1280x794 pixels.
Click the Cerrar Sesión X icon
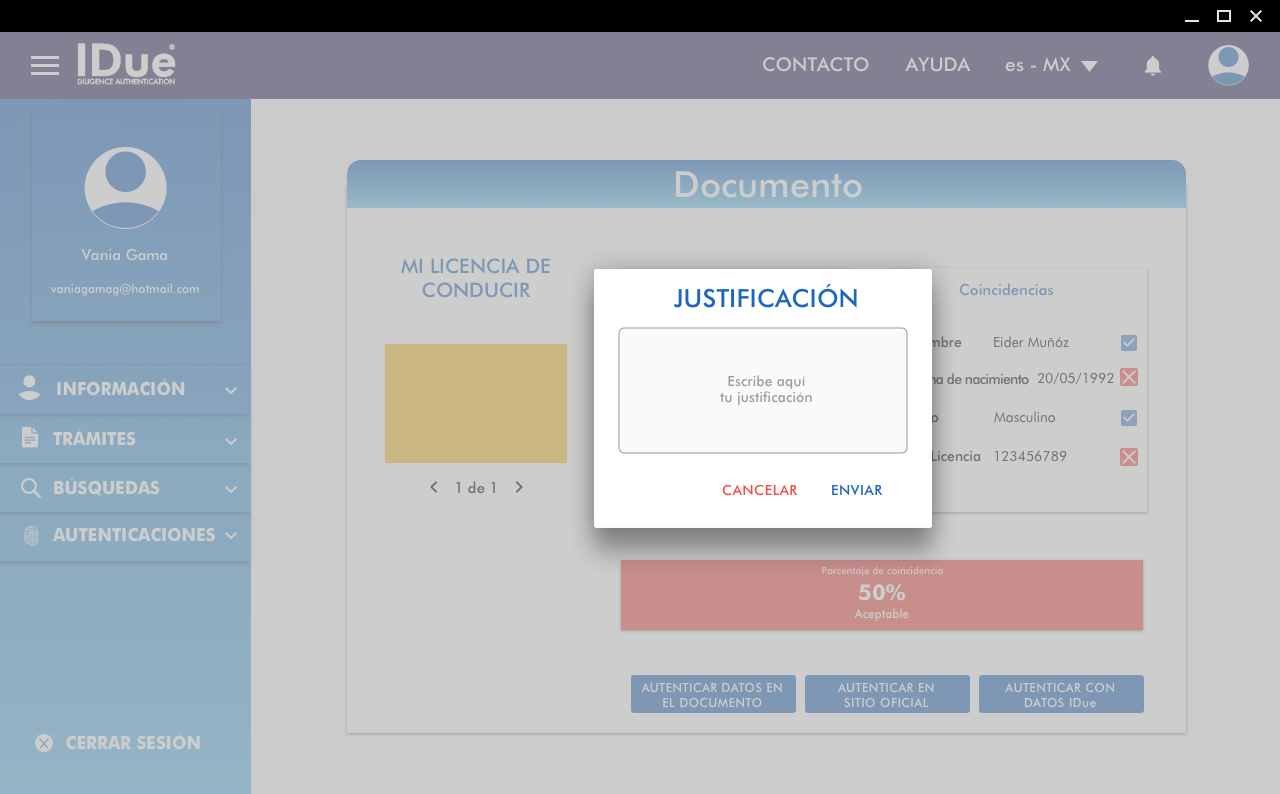click(x=44, y=743)
